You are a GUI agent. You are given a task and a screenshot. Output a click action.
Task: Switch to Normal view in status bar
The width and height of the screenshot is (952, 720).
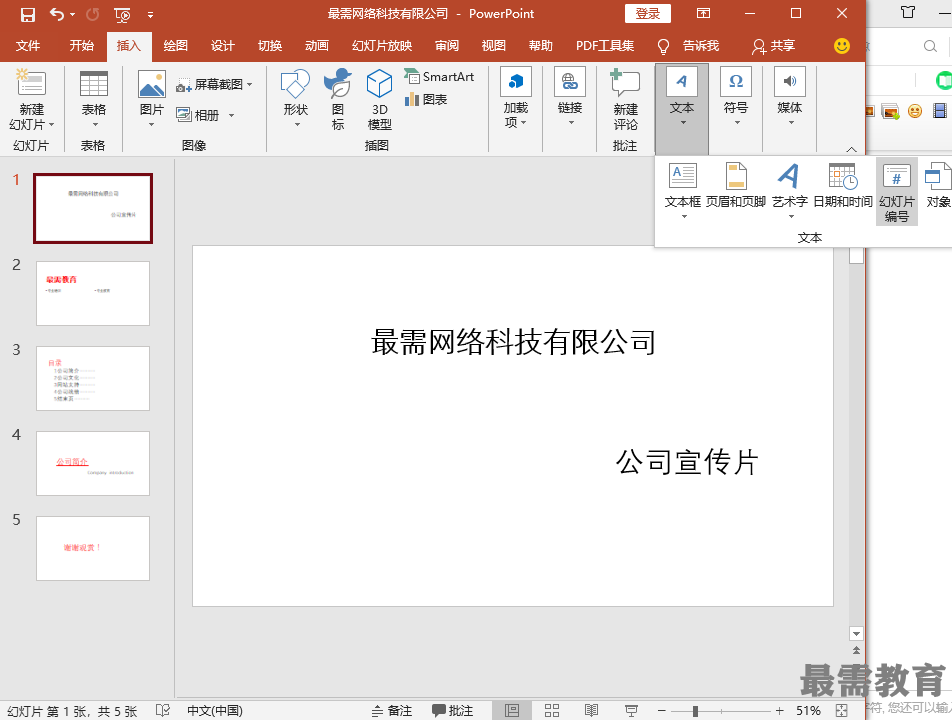click(512, 710)
